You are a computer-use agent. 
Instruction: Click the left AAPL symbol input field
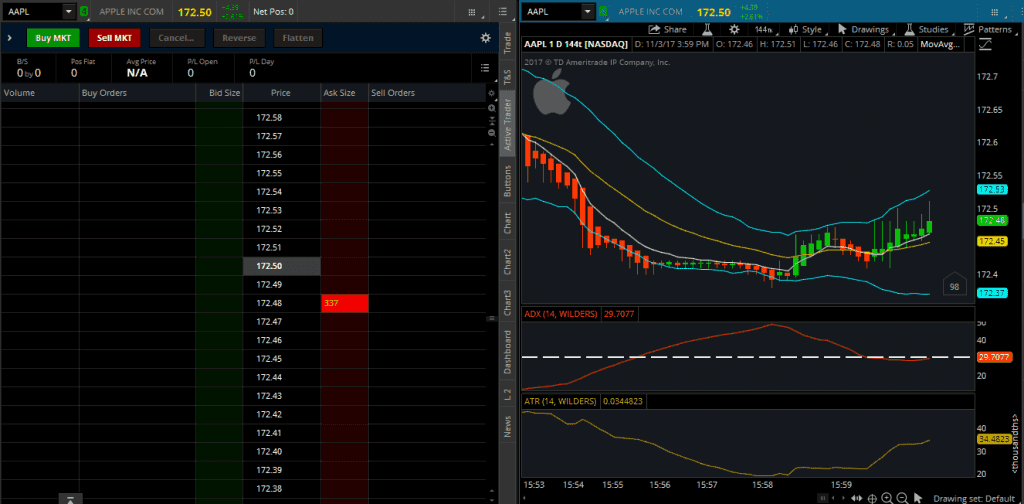coord(33,11)
